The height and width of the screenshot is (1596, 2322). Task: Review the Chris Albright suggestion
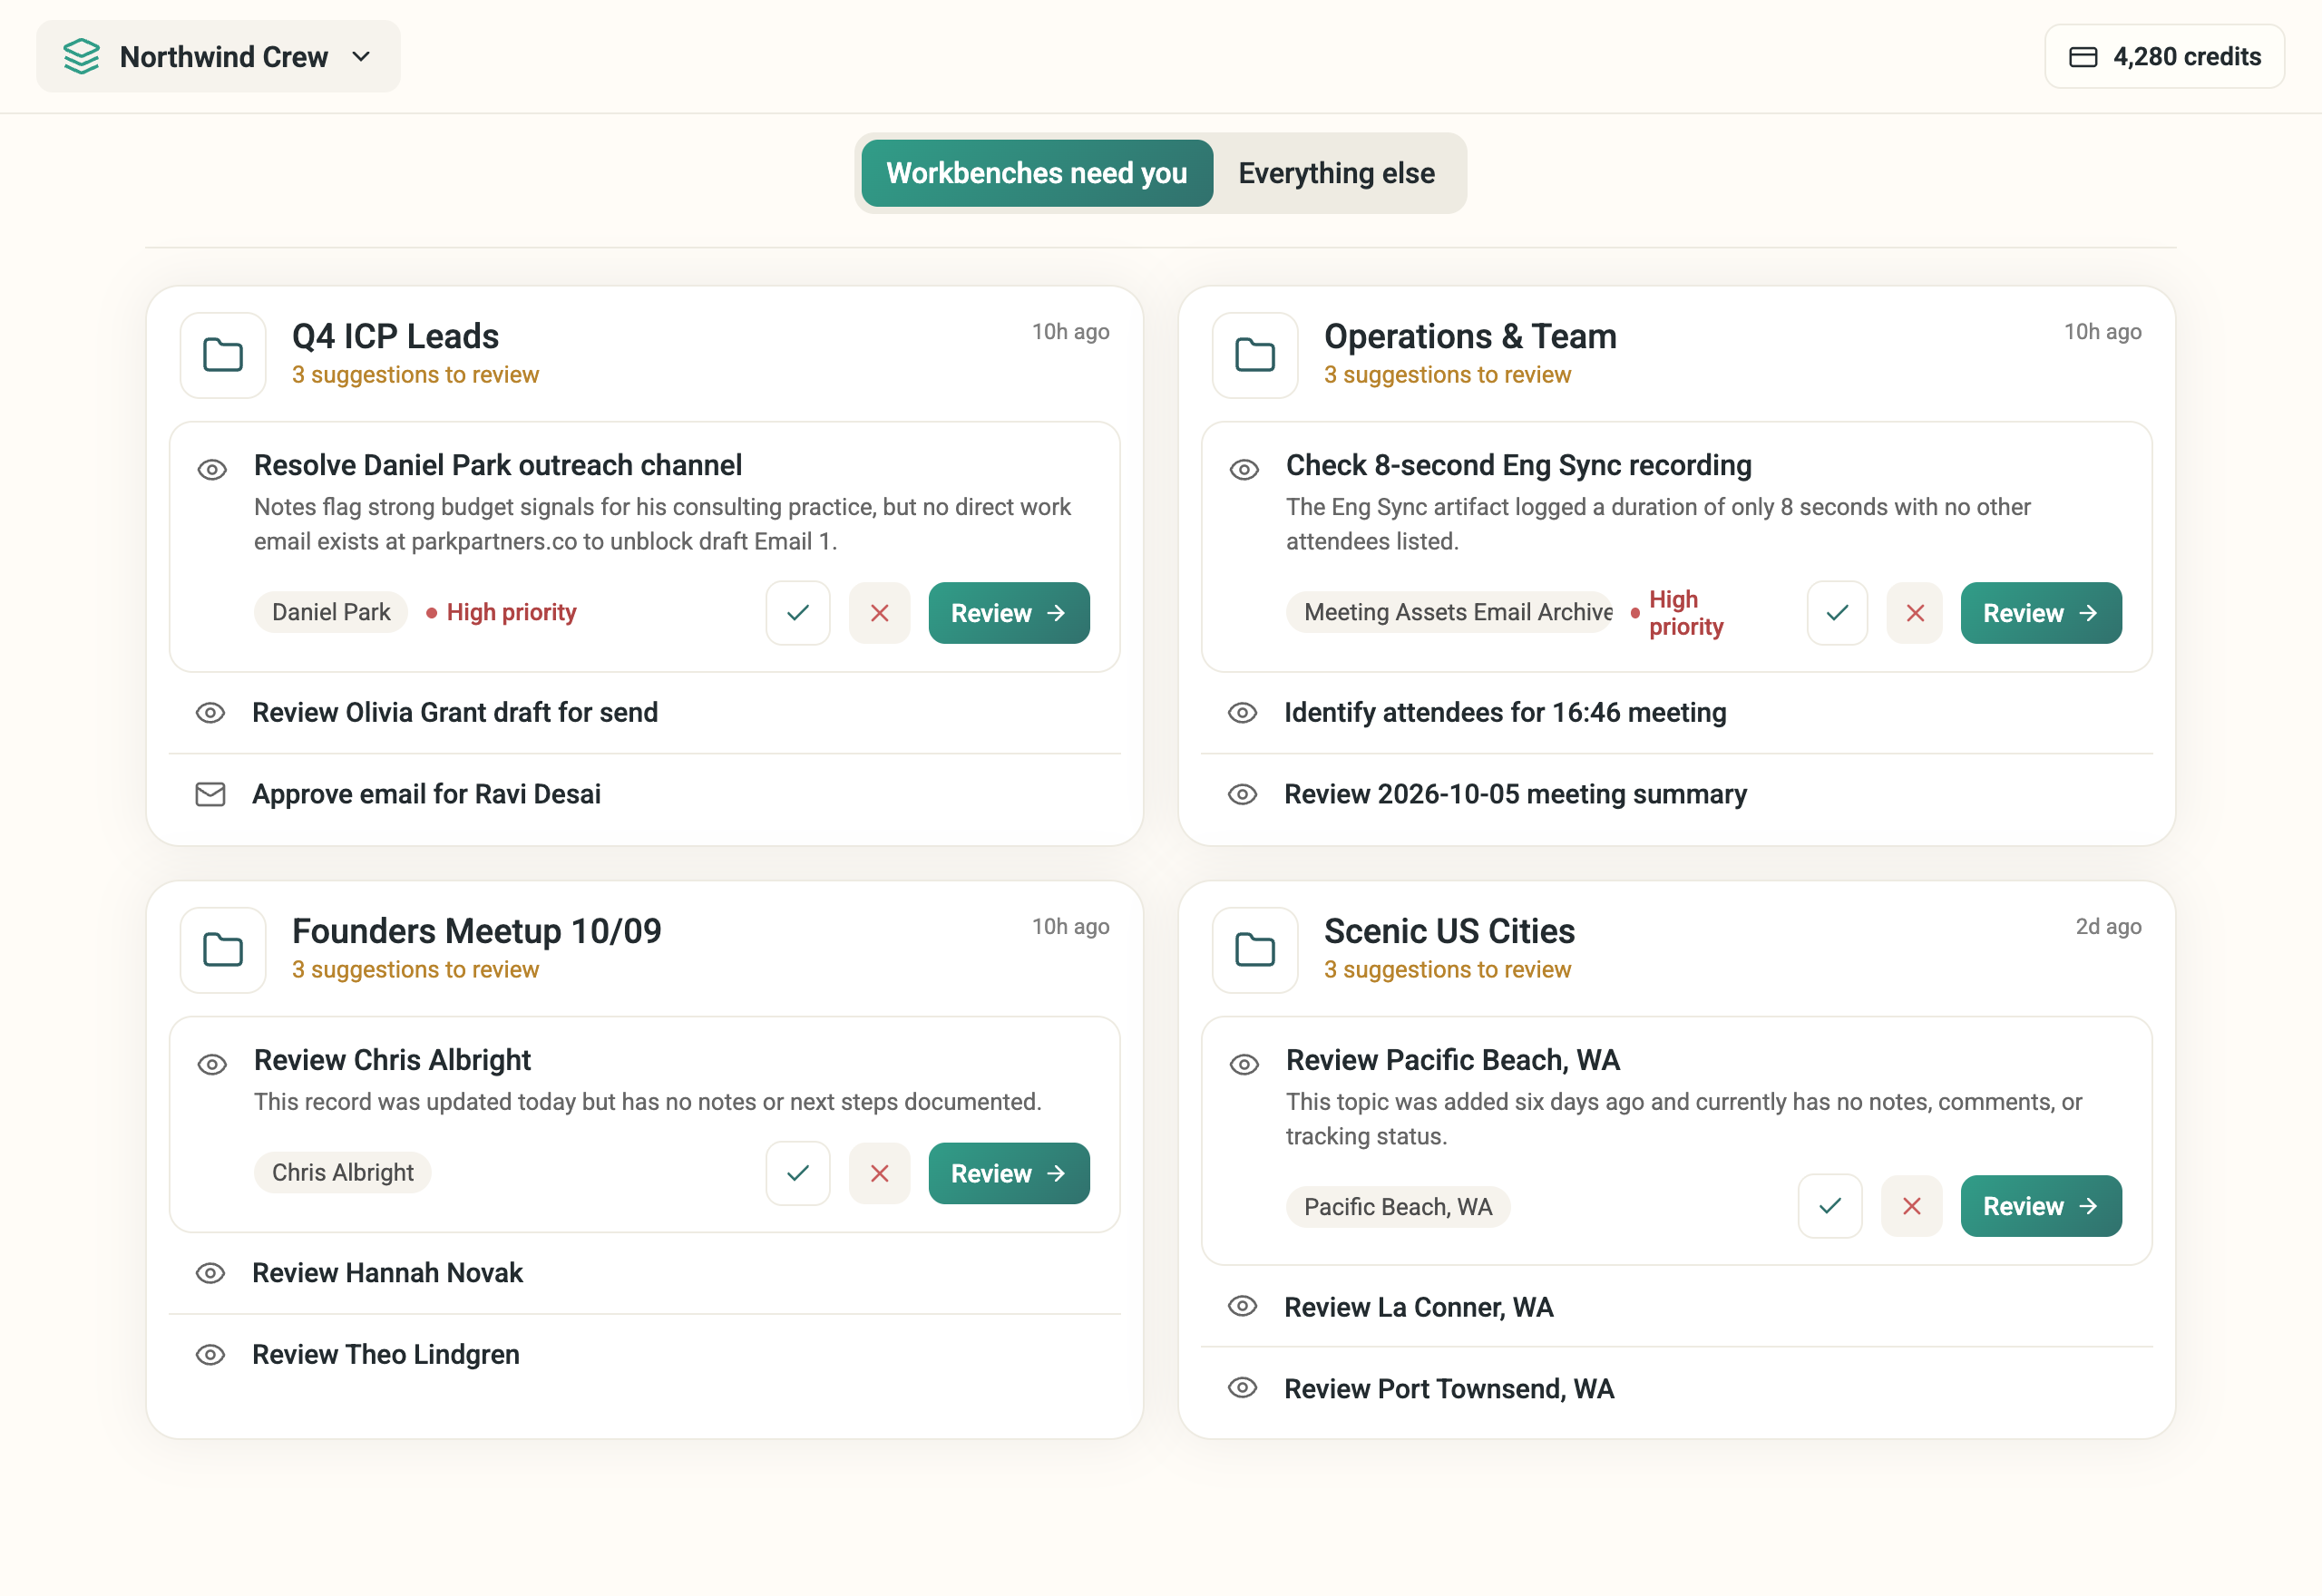coord(1009,1173)
